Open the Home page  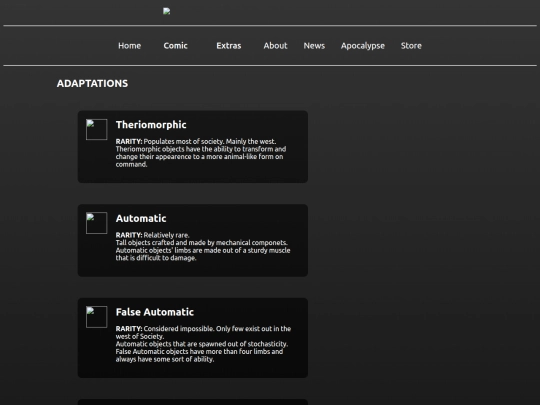click(x=129, y=46)
